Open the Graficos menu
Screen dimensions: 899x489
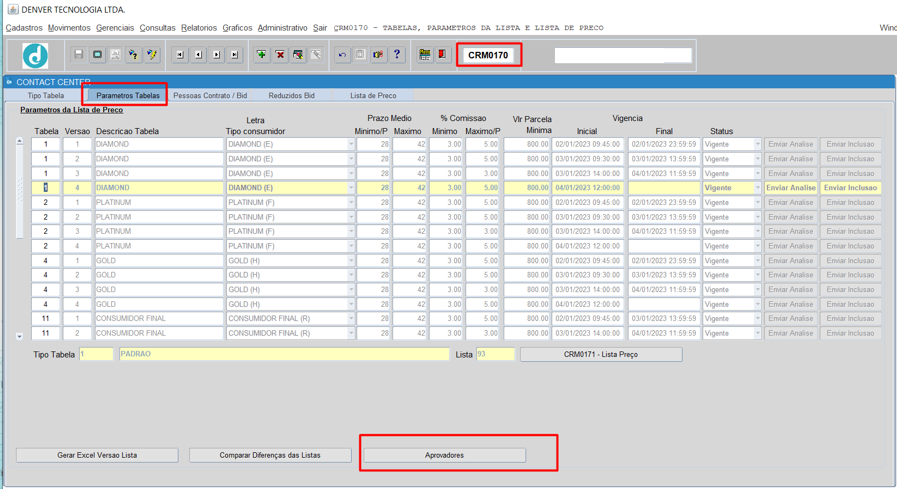[237, 28]
